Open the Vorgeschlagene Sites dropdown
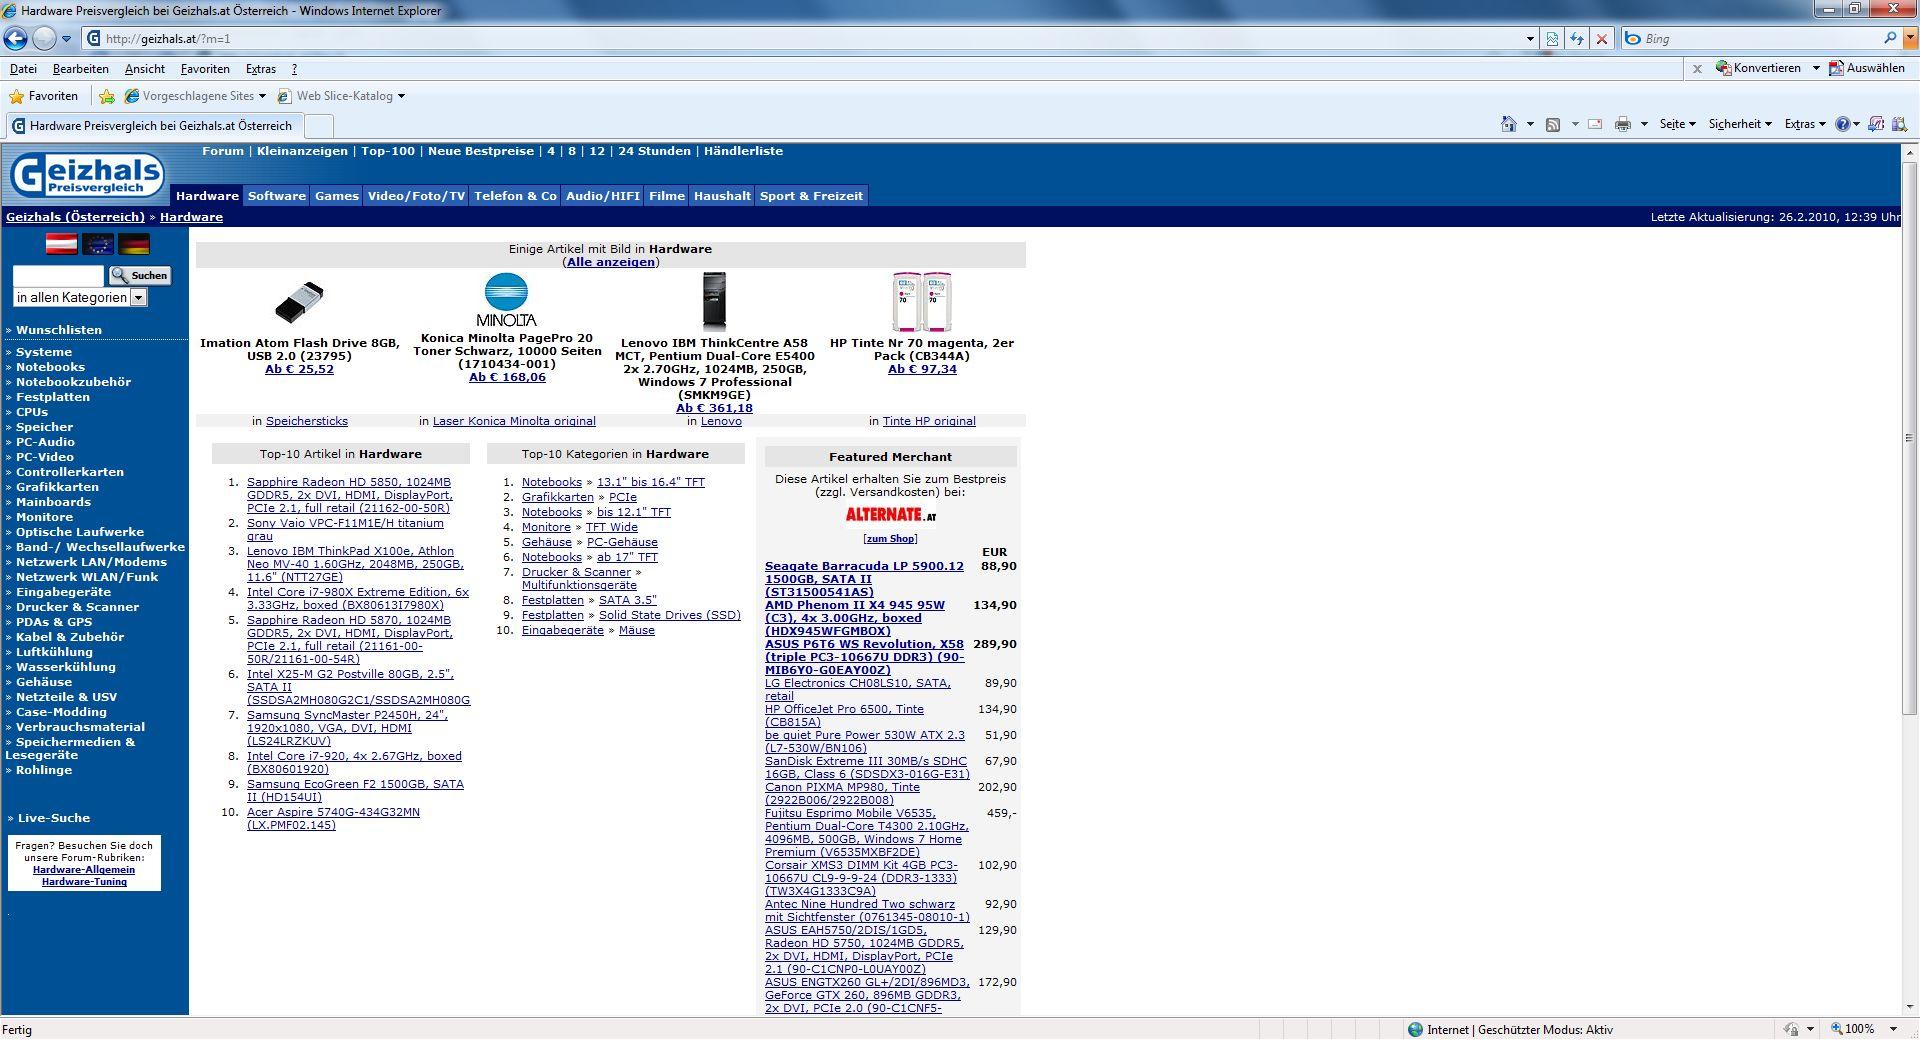Viewport: 1920px width, 1040px height. pyautogui.click(x=195, y=96)
